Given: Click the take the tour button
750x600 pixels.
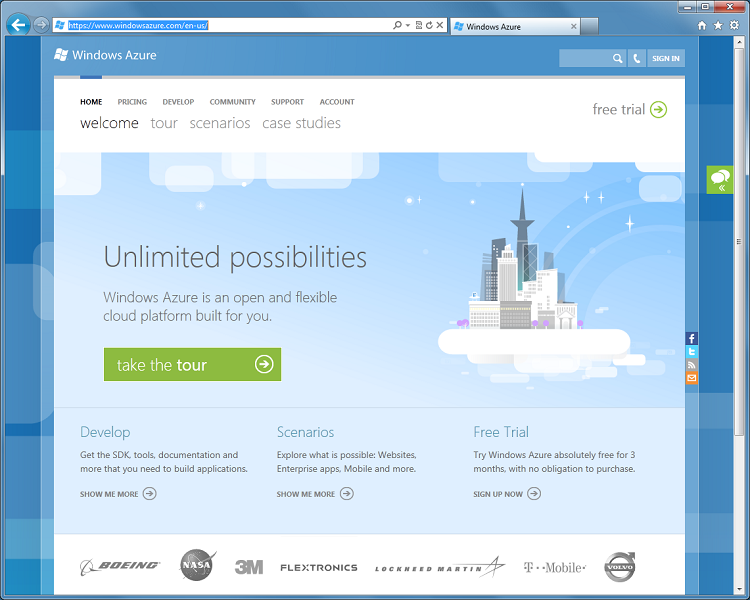Looking at the screenshot, I should click(x=192, y=365).
